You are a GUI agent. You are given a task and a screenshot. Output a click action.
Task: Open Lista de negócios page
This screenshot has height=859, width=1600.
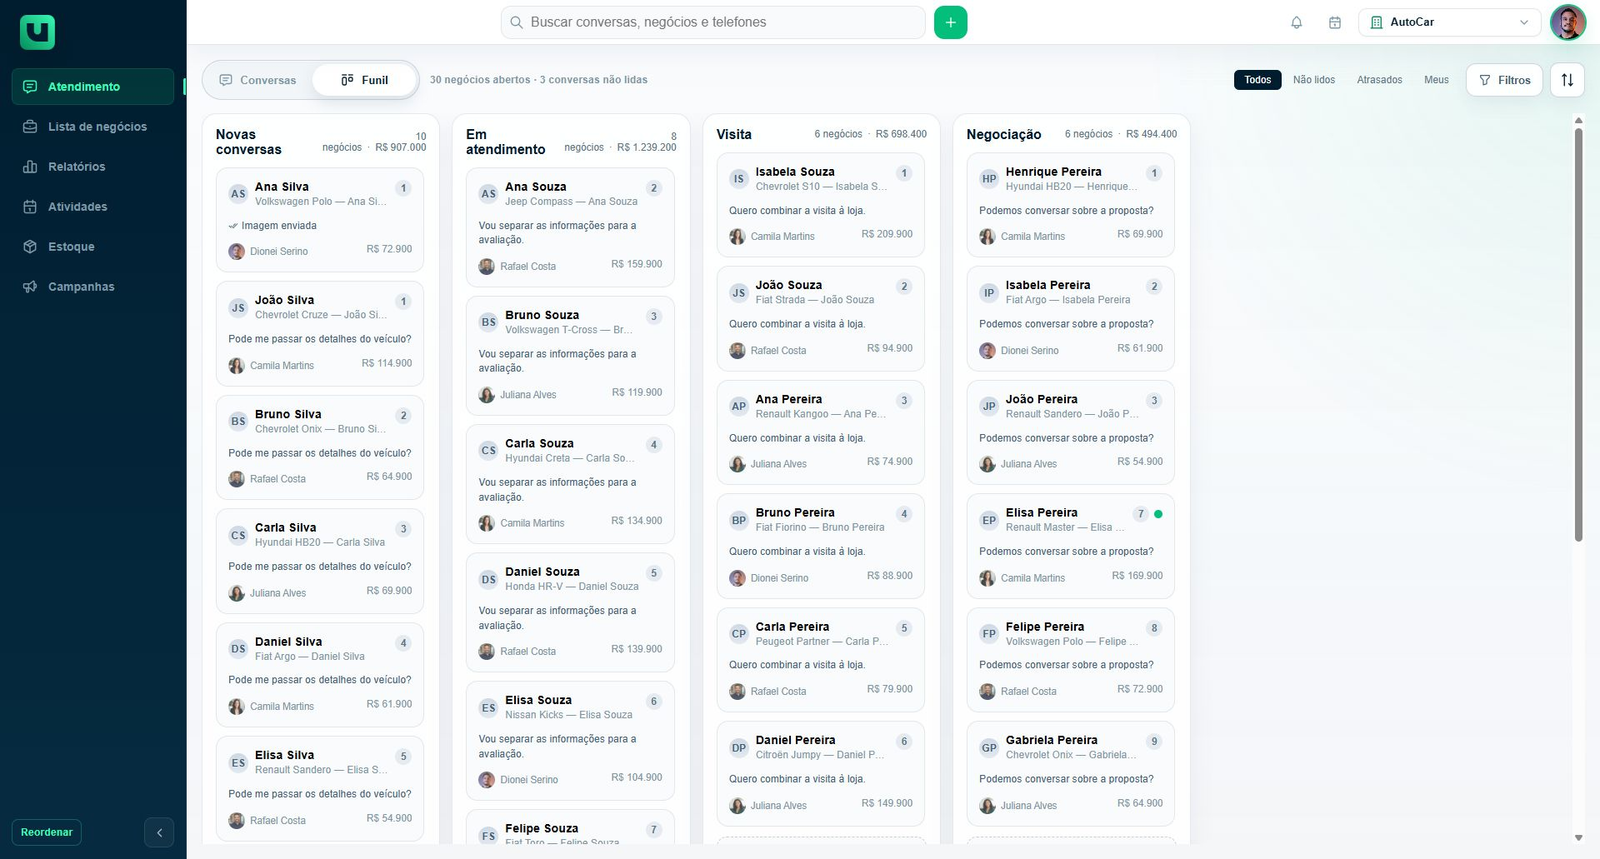93,127
